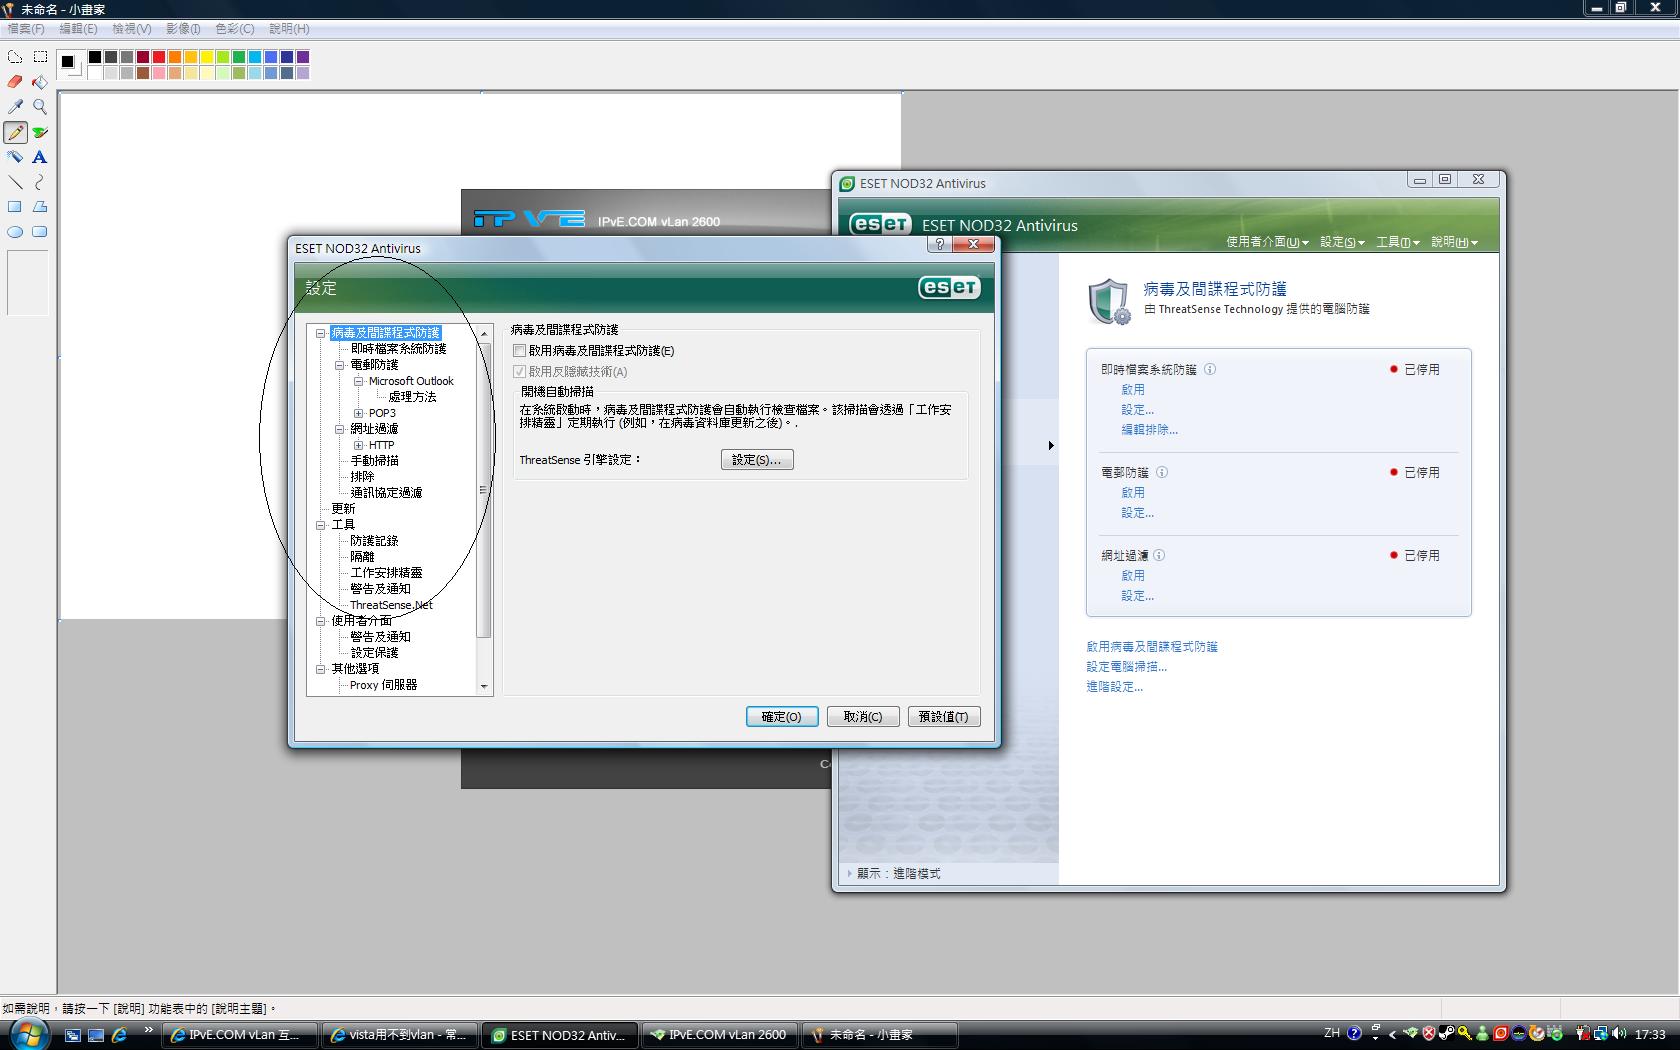
Task: Click the settings tree scrollbar down arrow
Action: coord(484,687)
